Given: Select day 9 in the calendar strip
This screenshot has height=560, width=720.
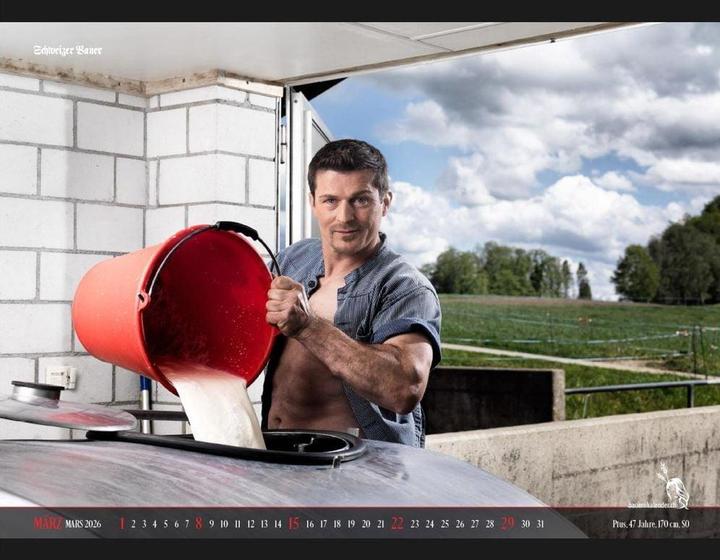Looking at the screenshot, I should 211,524.
